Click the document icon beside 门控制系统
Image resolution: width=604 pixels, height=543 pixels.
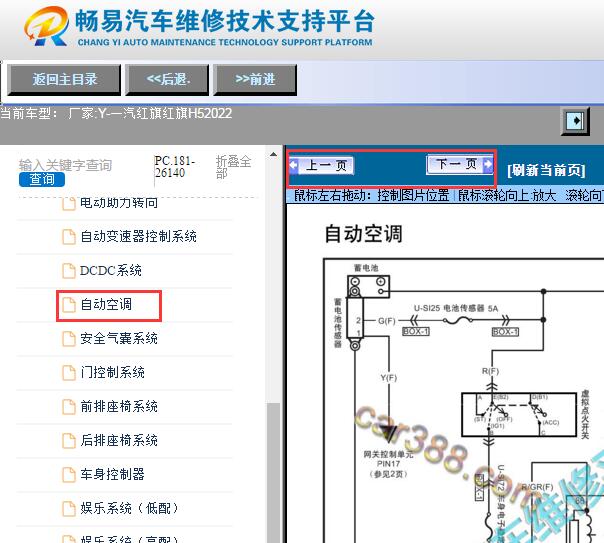pyautogui.click(x=69, y=372)
